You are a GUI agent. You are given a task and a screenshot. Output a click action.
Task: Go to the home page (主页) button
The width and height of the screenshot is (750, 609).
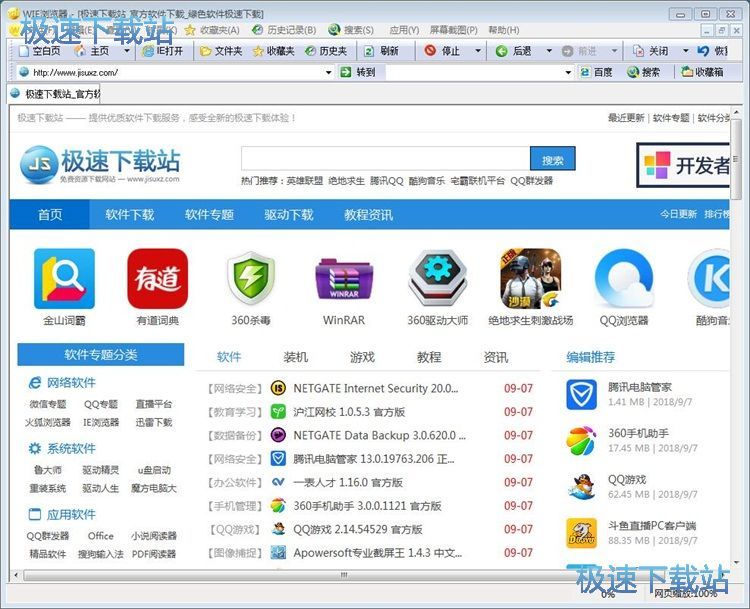[94, 51]
